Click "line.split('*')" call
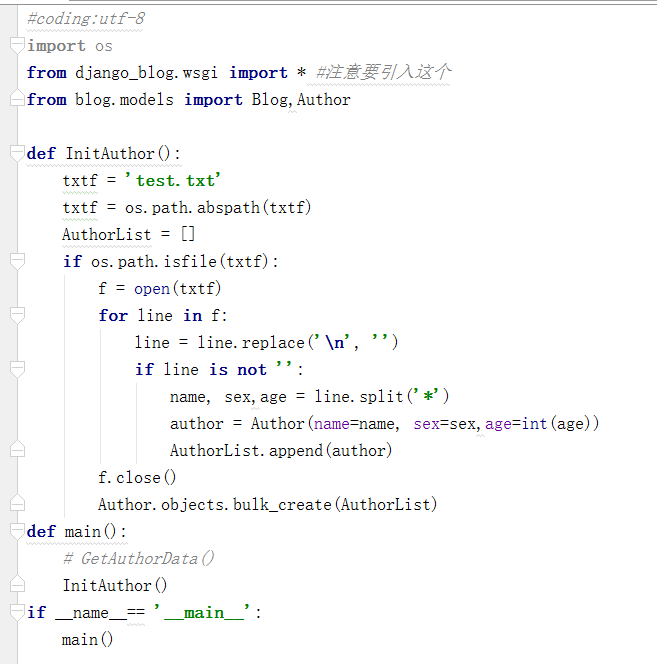Screen dimensions: 657x664 pyautogui.click(x=381, y=396)
